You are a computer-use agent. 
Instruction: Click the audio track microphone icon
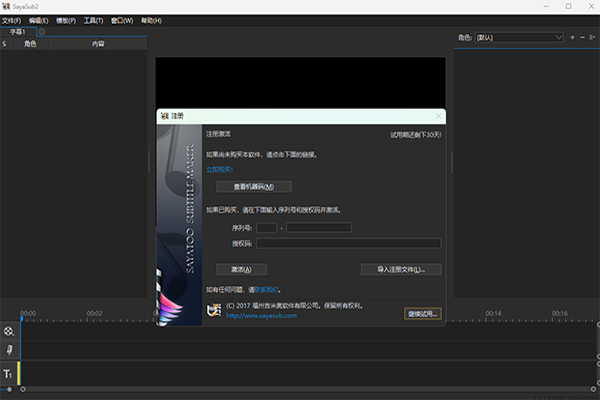(x=9, y=350)
